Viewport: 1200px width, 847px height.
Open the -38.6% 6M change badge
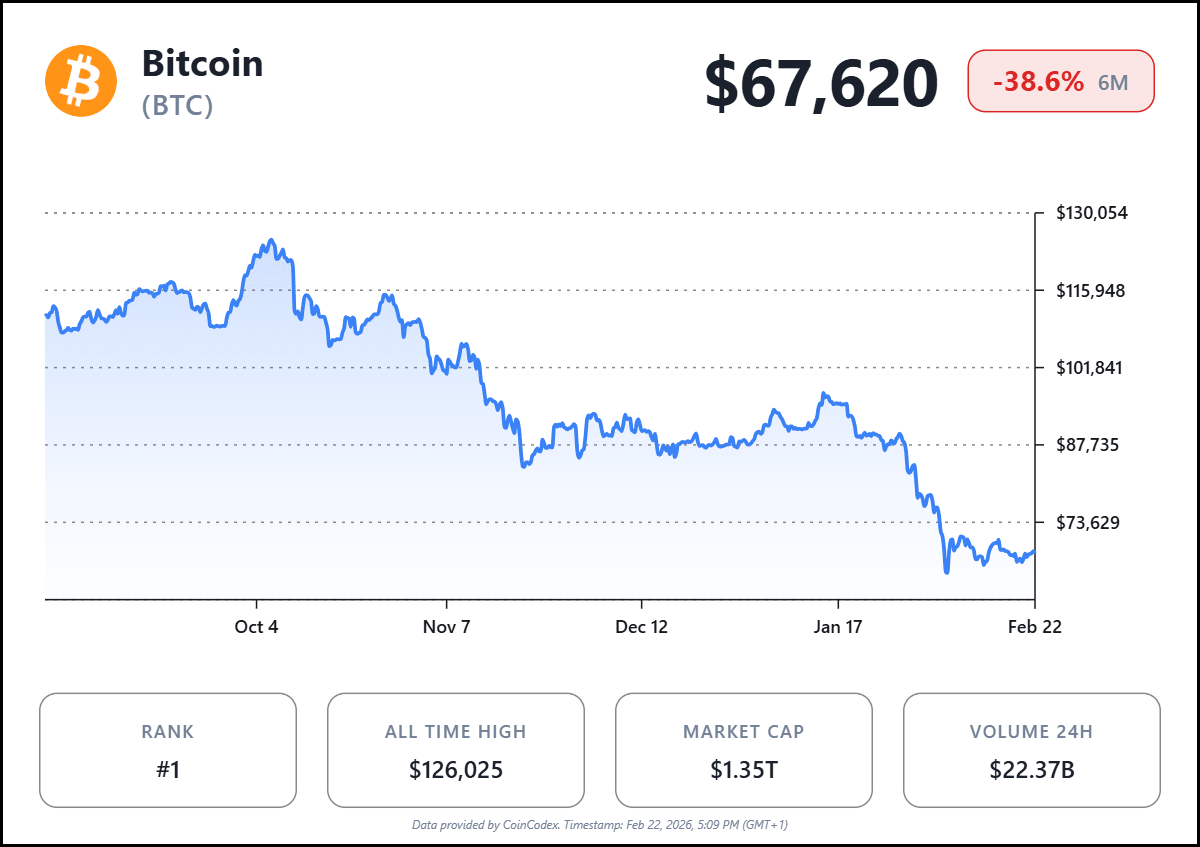(x=1060, y=82)
